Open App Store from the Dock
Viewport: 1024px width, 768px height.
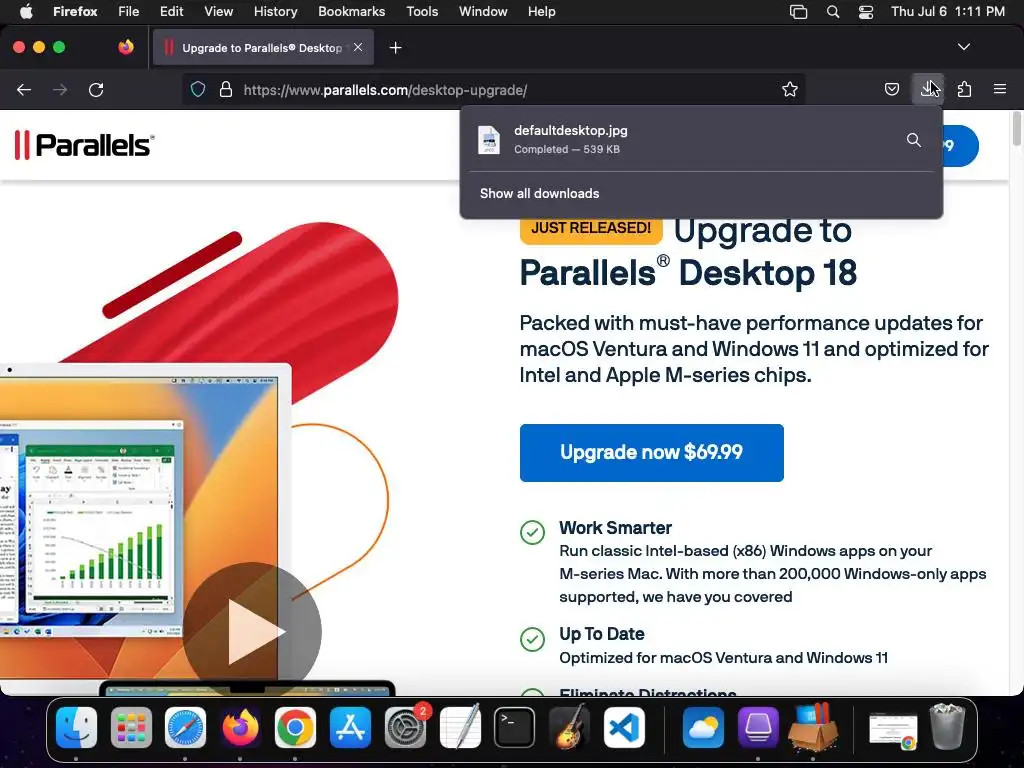[350, 727]
